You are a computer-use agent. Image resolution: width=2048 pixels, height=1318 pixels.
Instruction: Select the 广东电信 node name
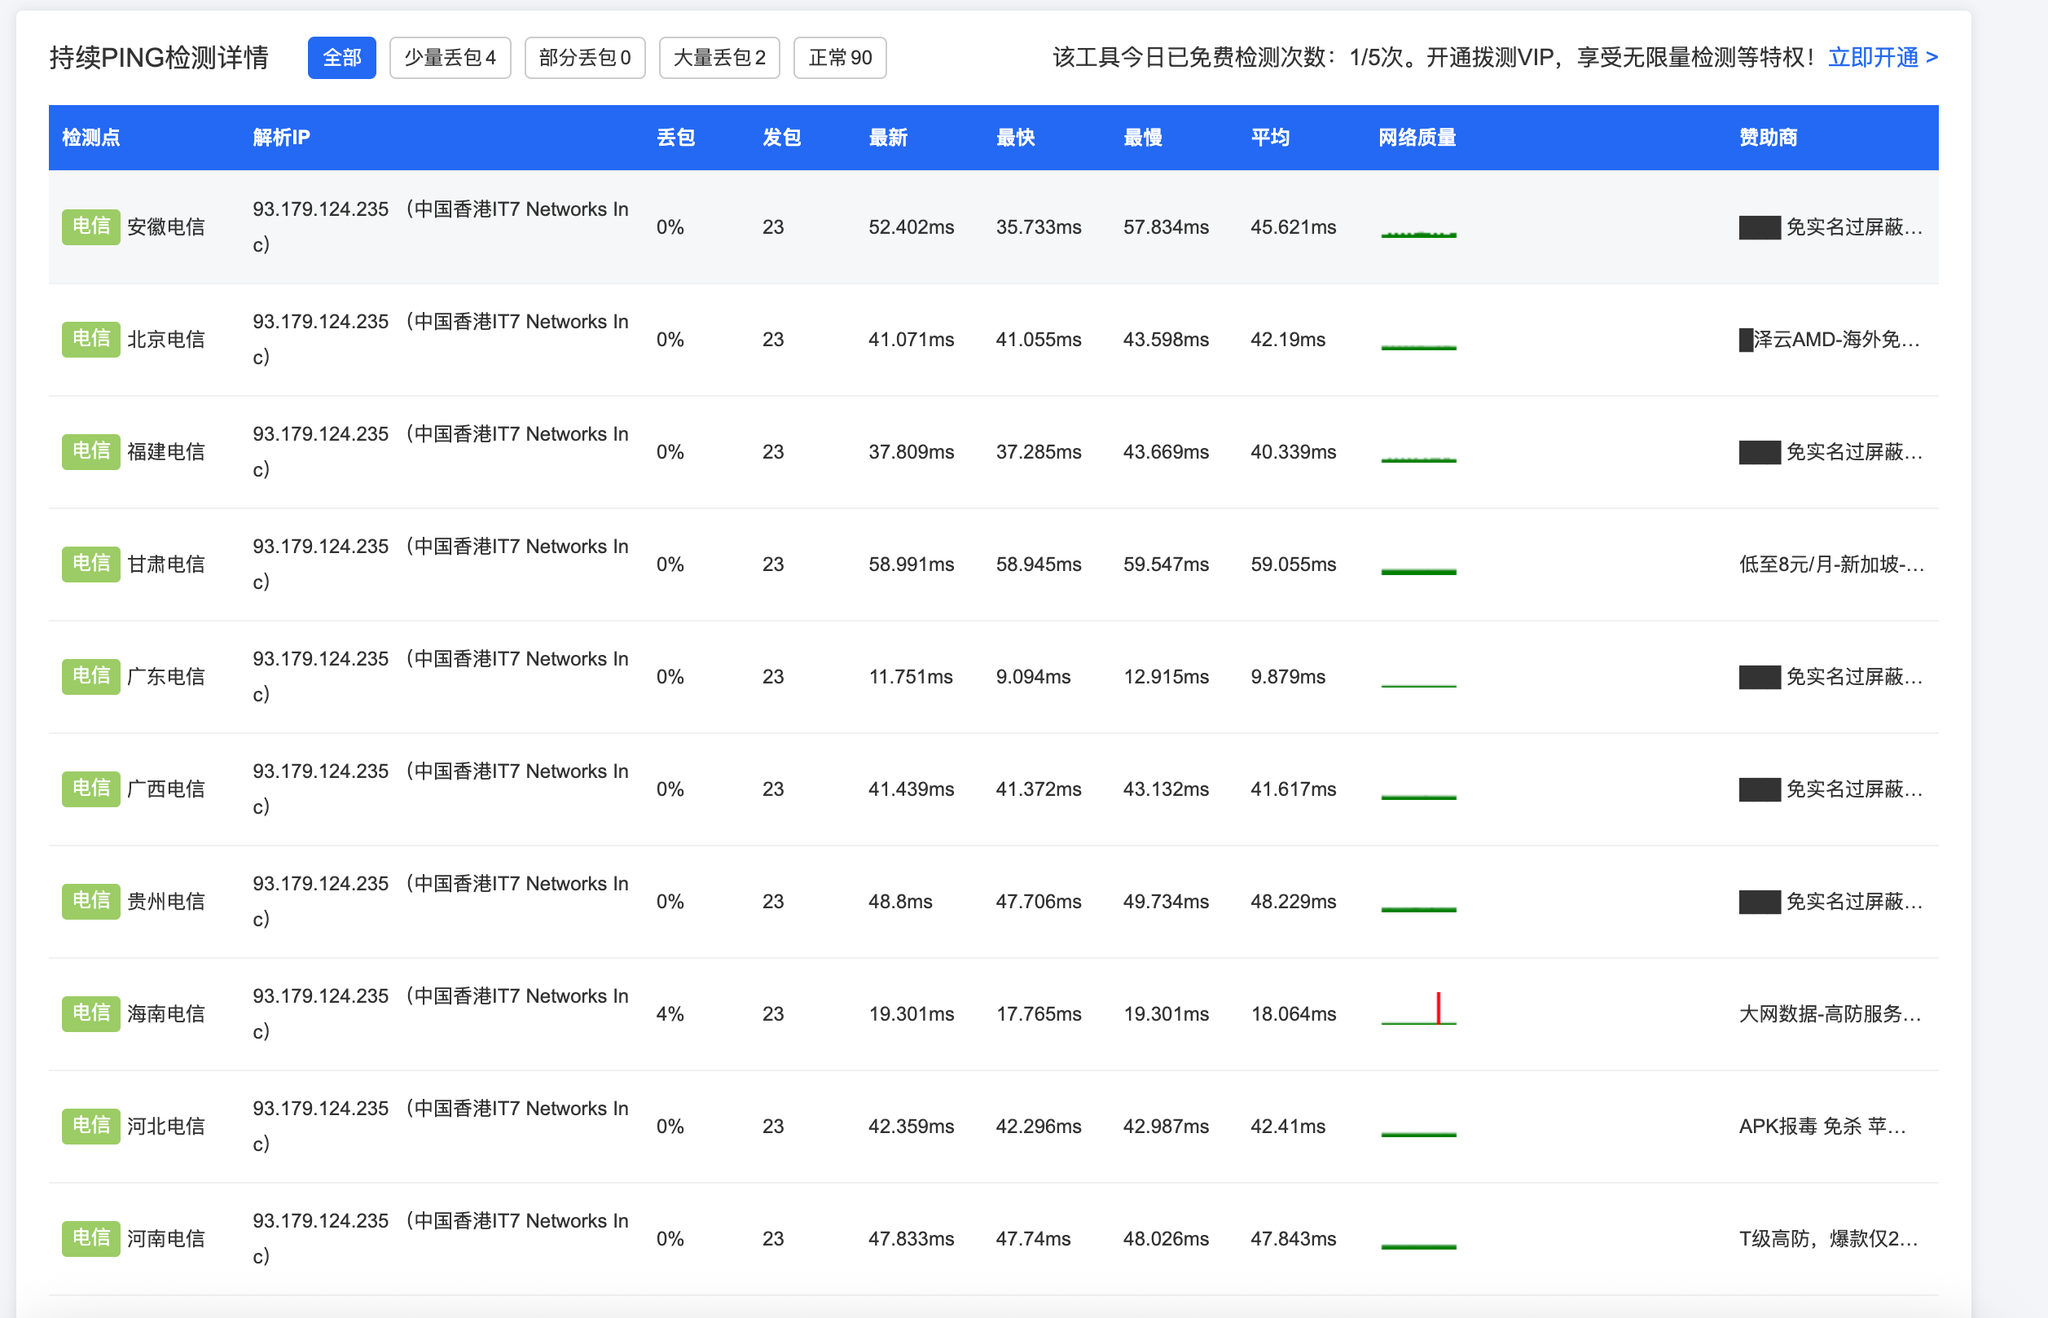pos(166,676)
